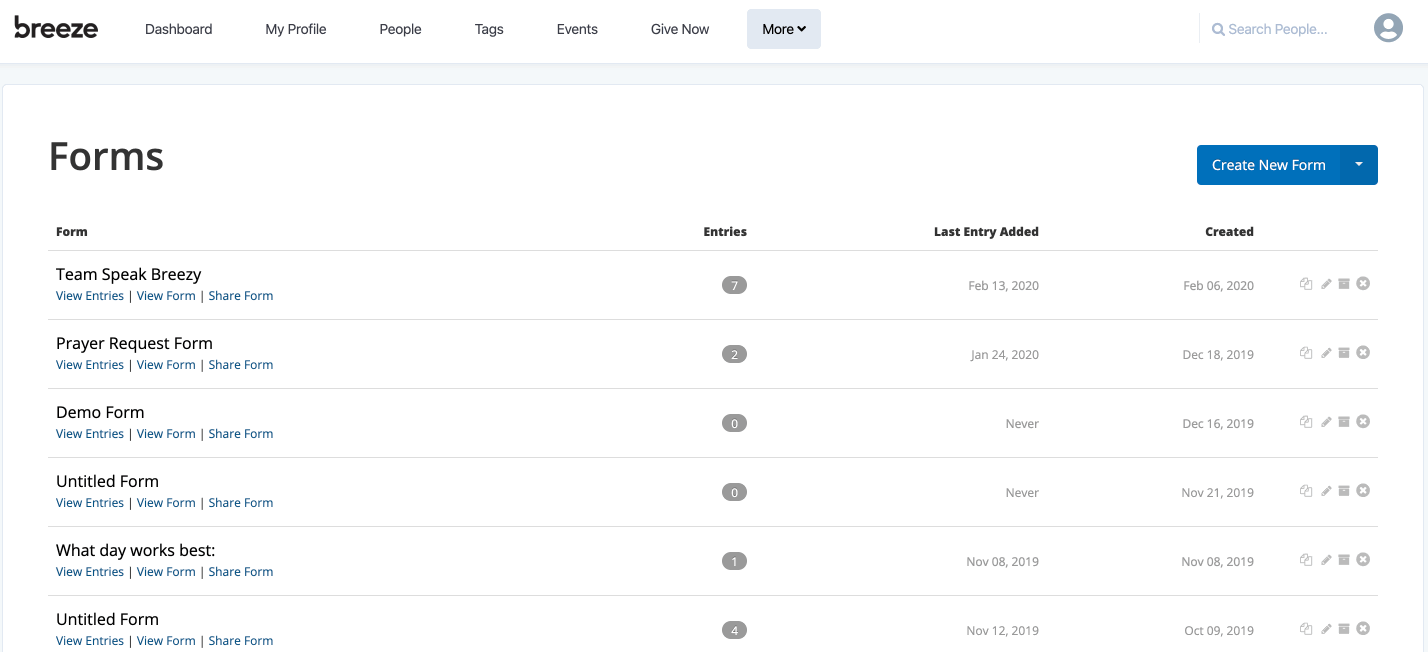
Task: Share the Demo Form via link
Action: pyautogui.click(x=240, y=433)
